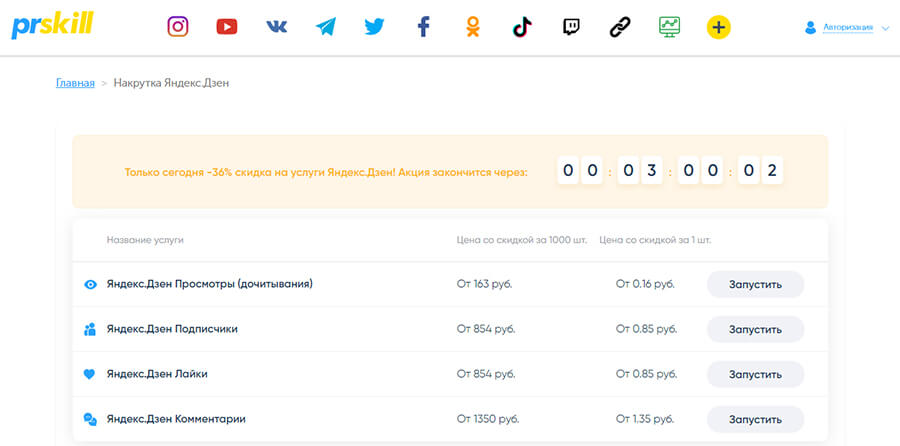Viewport: 900px width, 446px height.
Task: Expand the Авторизация dropdown arrow
Action: [885, 29]
